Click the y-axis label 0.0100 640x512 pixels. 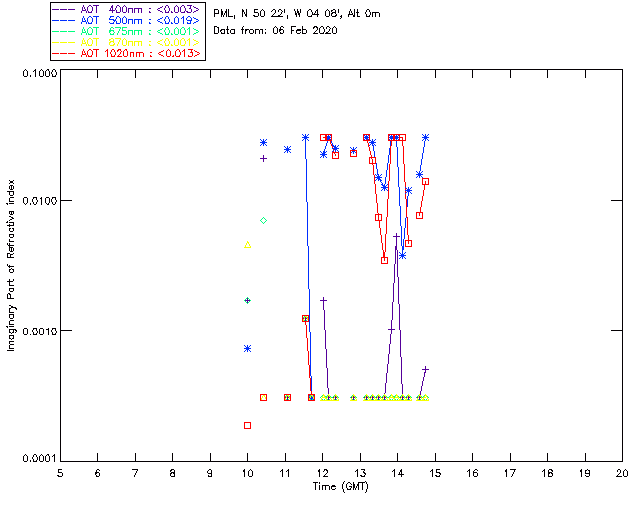coord(39,201)
